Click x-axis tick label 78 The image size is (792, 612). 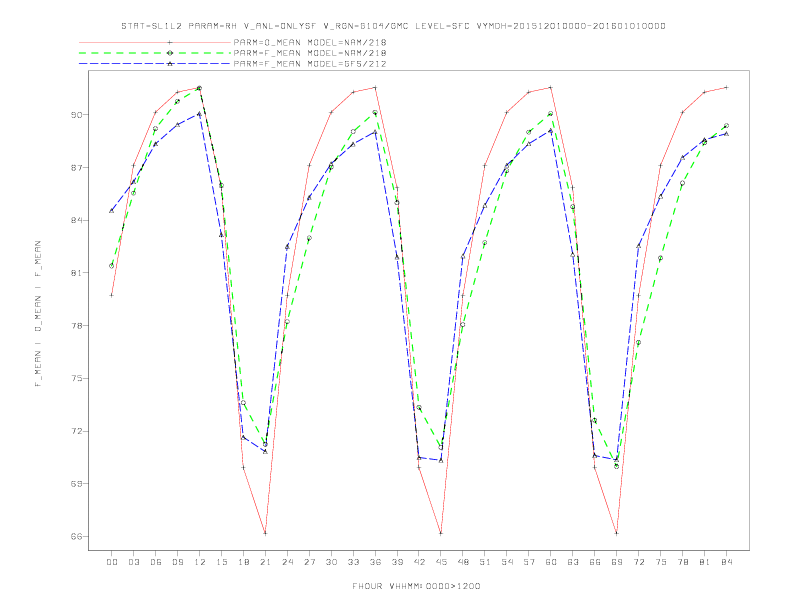(682, 562)
